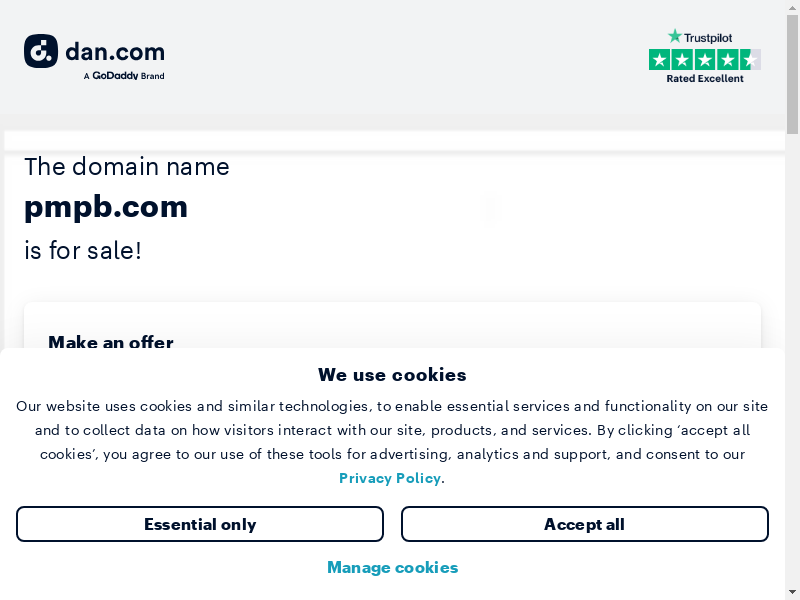Image resolution: width=800 pixels, height=600 pixels.
Task: Click the dan.com wordmark text
Action: (x=115, y=52)
